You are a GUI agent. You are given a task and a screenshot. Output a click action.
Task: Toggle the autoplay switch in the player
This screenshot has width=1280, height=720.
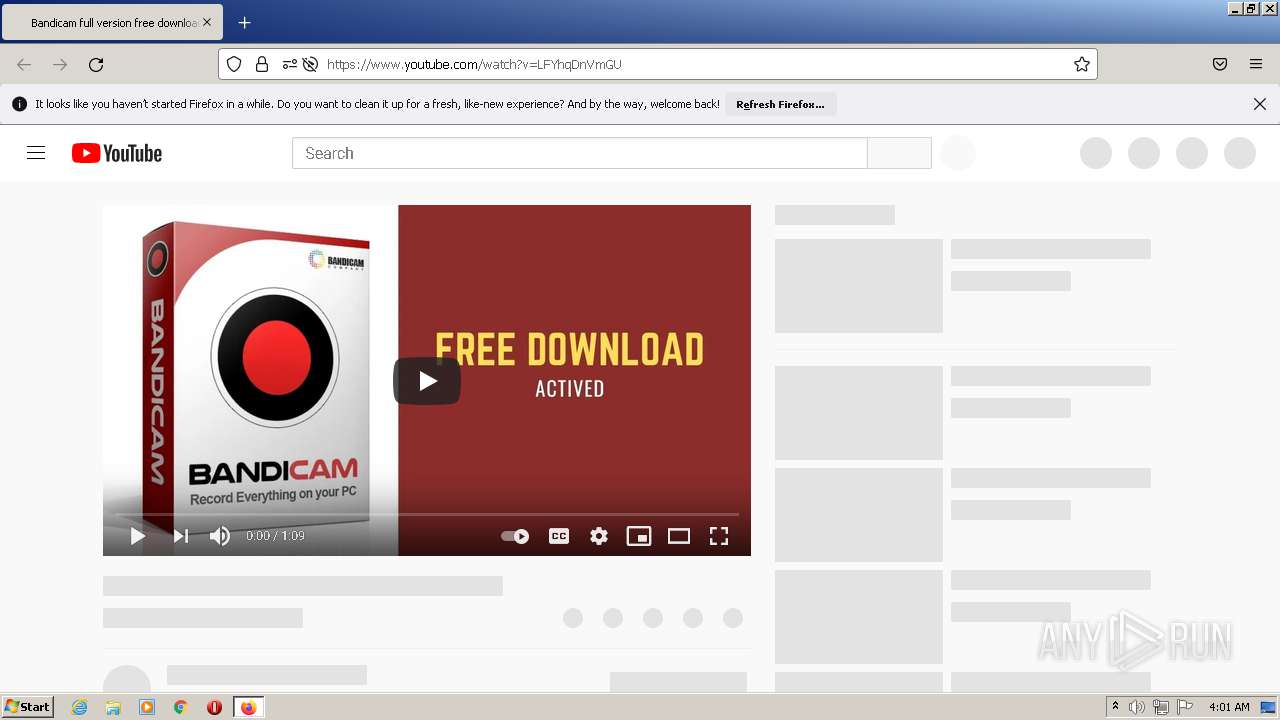click(x=515, y=536)
